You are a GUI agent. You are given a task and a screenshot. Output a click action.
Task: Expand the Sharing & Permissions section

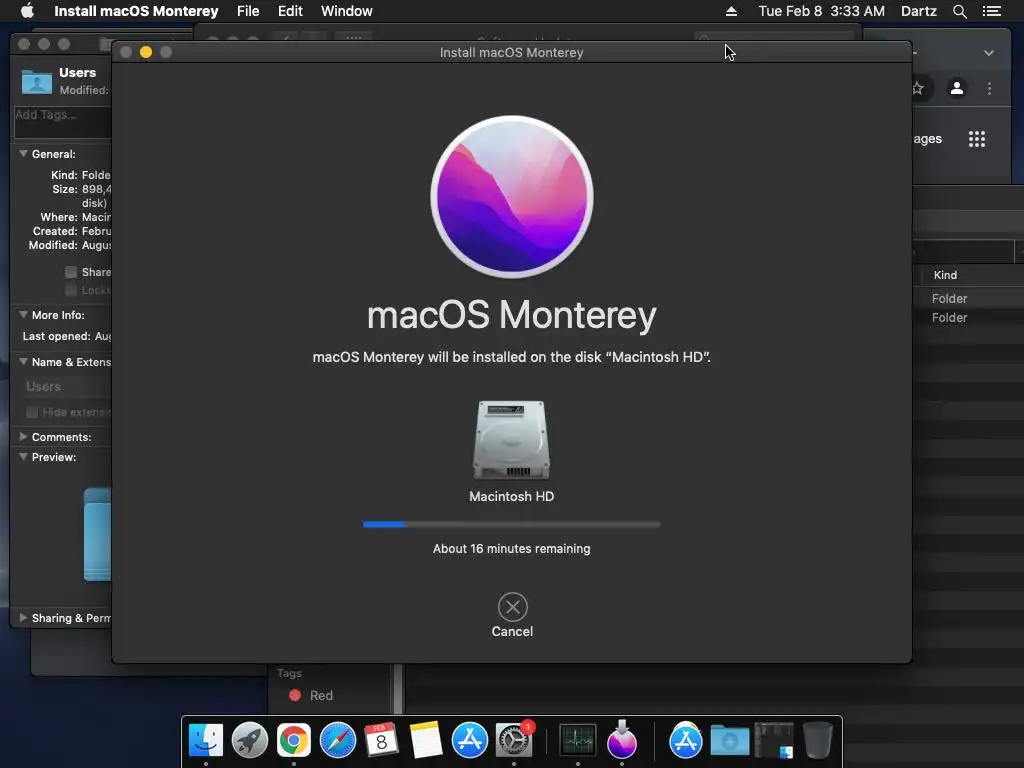(x=24, y=617)
